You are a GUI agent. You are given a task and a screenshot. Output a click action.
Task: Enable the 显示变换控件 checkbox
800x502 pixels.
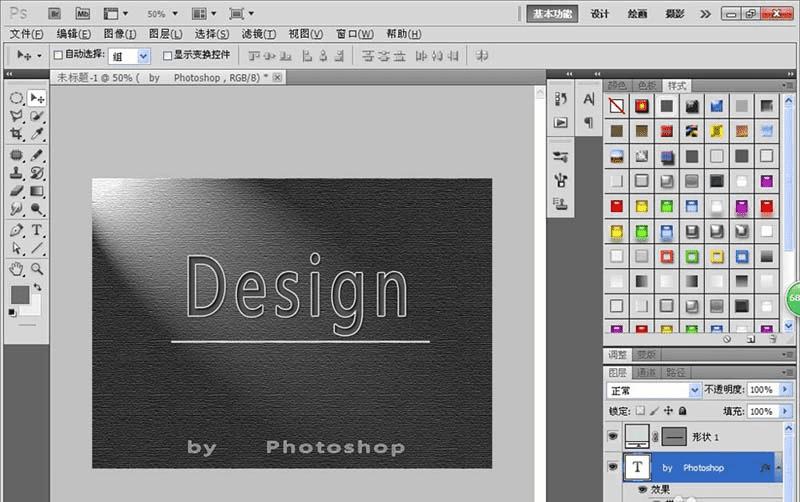pos(167,56)
